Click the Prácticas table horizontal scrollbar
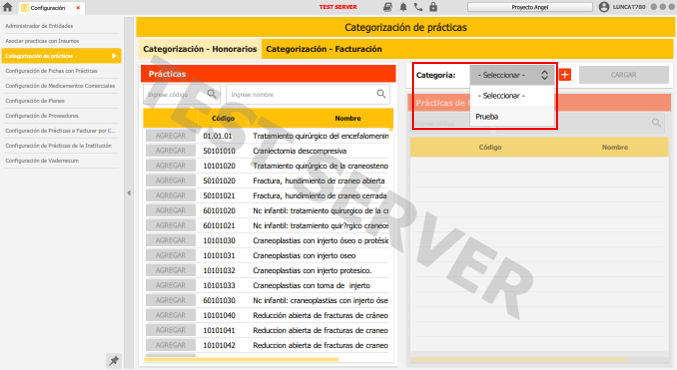677x370 pixels. coord(241,359)
